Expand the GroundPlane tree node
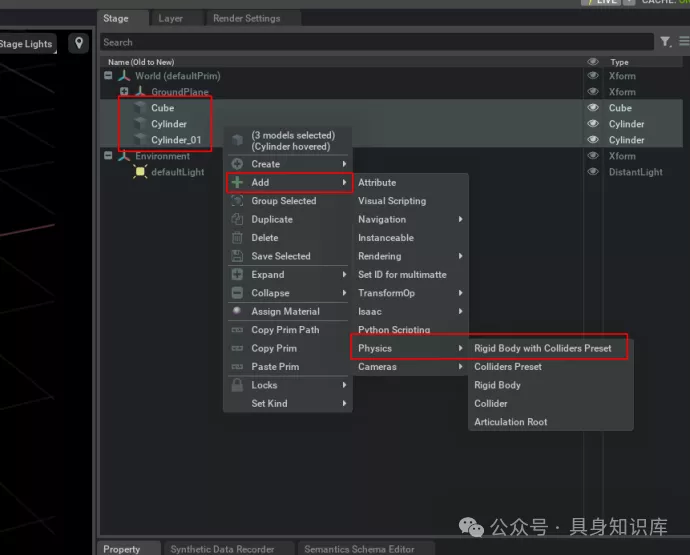The image size is (690, 555). [x=124, y=92]
